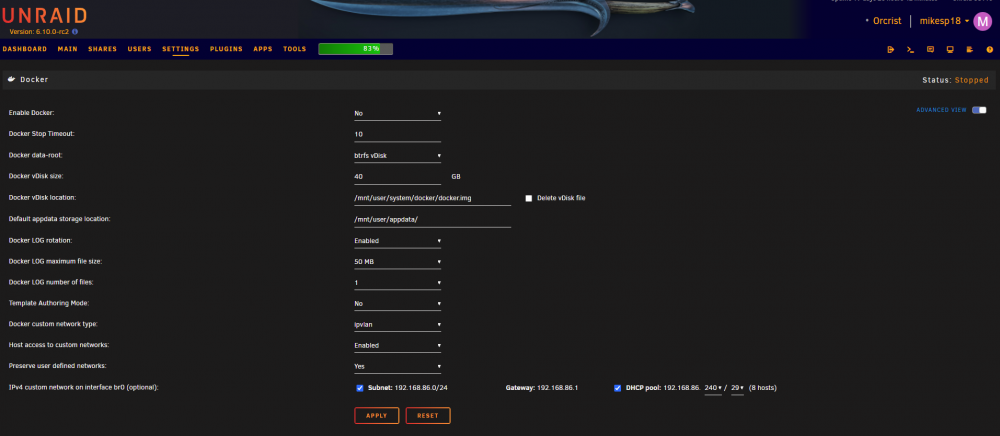Toggle the Advanced View switch
This screenshot has height=436, width=1000.
979,110
